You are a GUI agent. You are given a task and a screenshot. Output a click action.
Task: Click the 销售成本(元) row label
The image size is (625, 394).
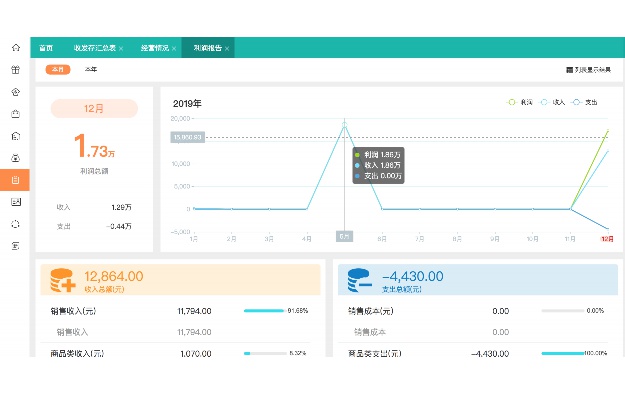pyautogui.click(x=370, y=311)
